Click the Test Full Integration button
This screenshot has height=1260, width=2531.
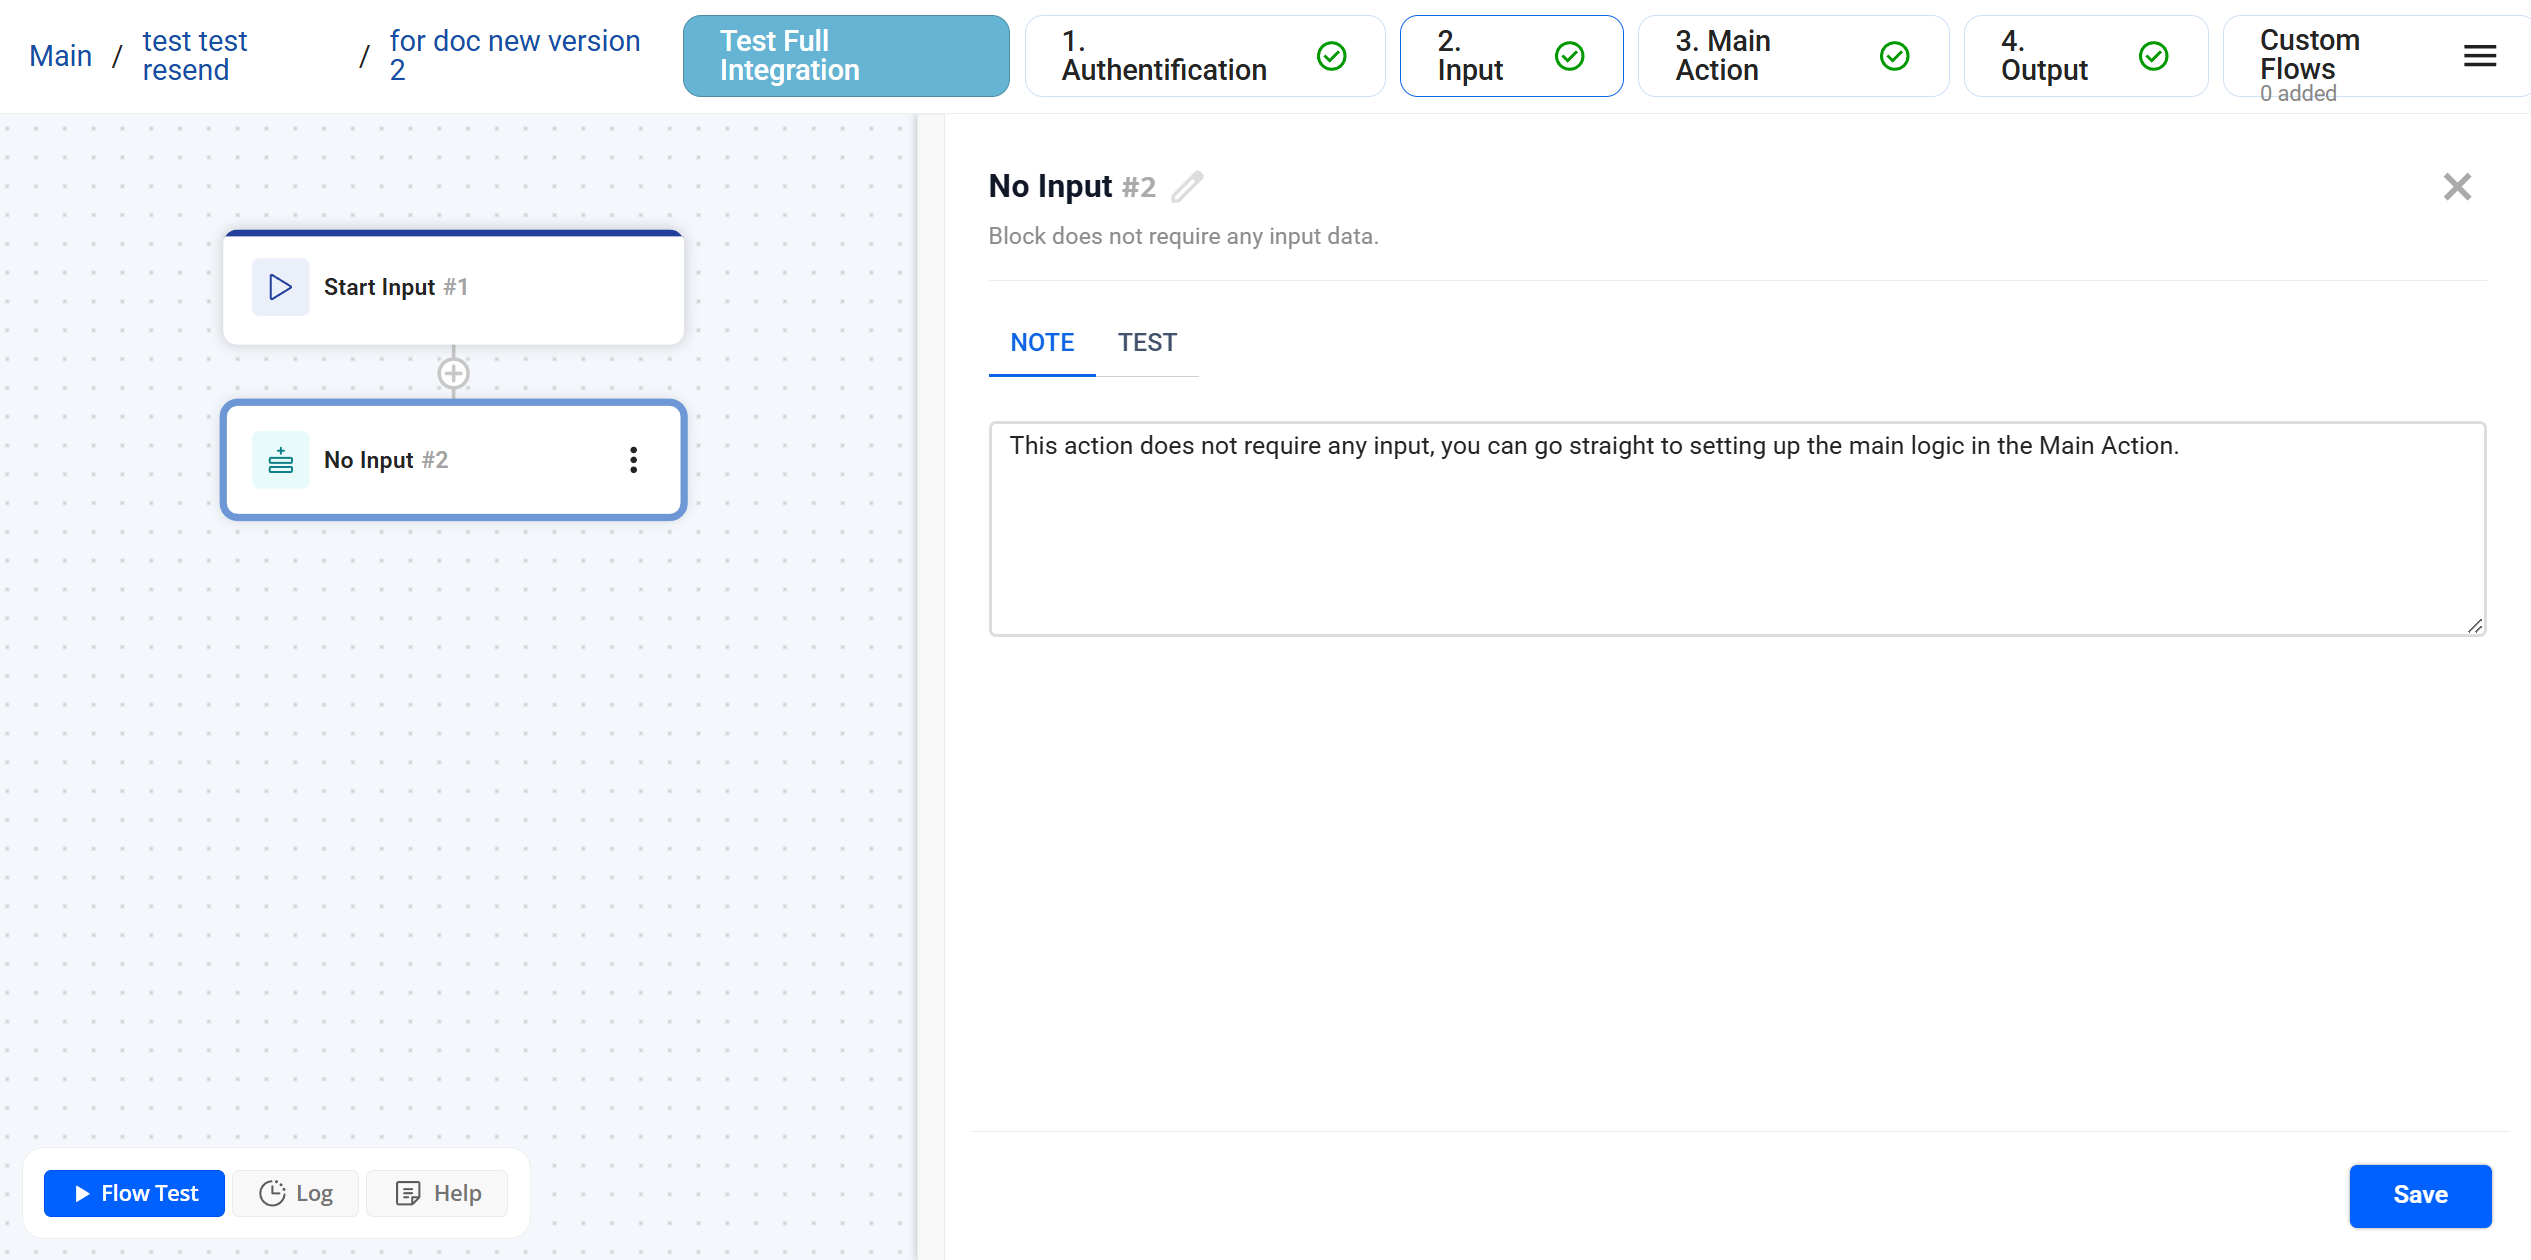(x=846, y=56)
